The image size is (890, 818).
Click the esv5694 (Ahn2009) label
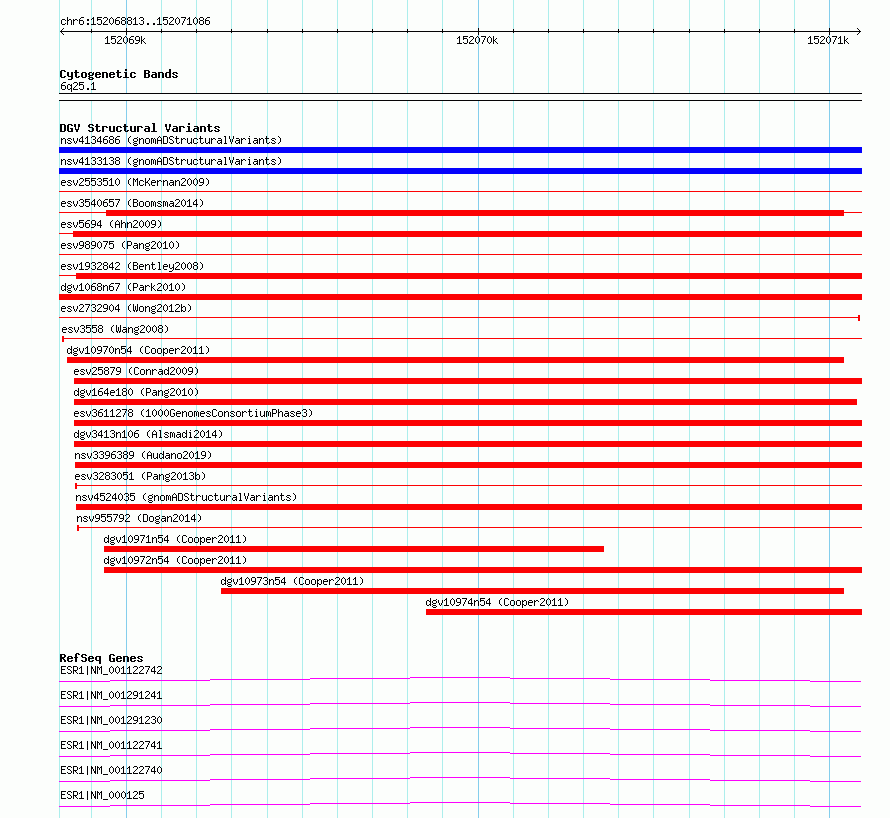(111, 224)
